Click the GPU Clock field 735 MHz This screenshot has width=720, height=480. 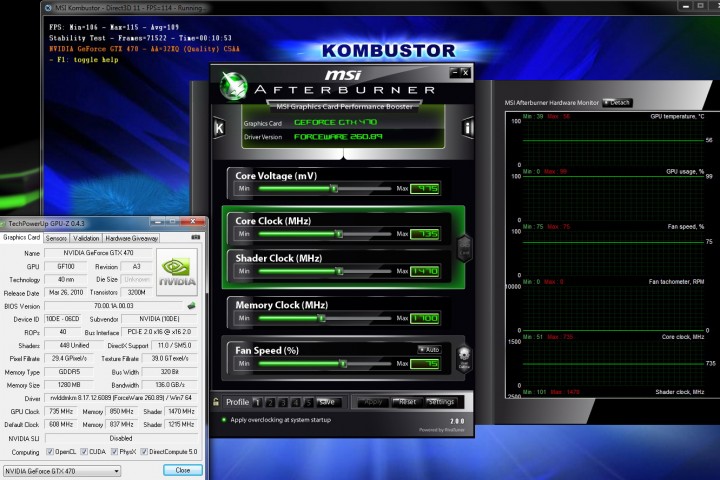(61, 412)
